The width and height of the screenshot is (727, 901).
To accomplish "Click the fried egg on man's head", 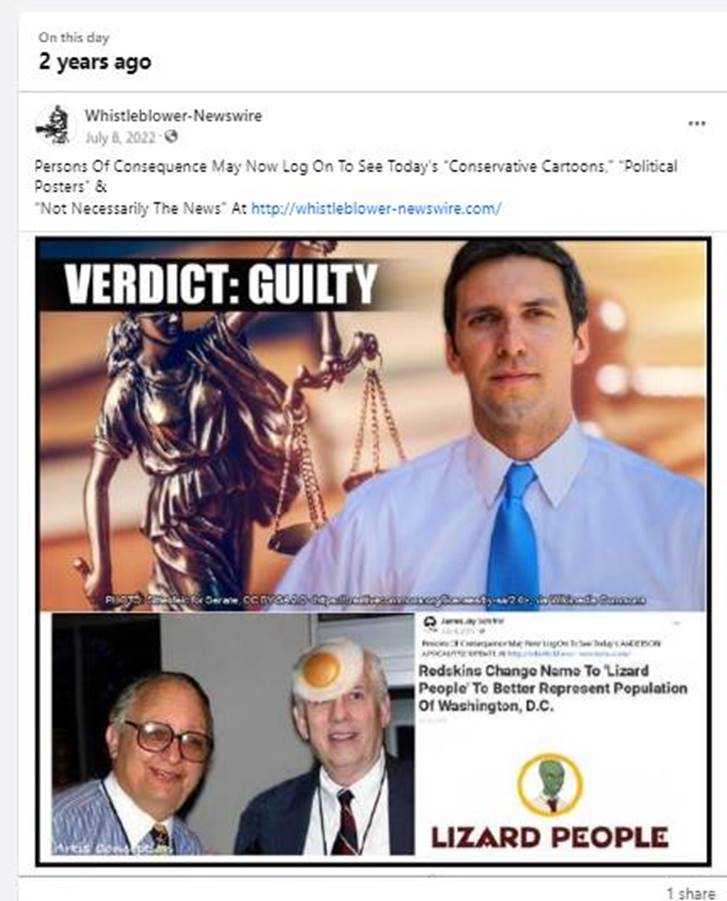I will [x=328, y=669].
